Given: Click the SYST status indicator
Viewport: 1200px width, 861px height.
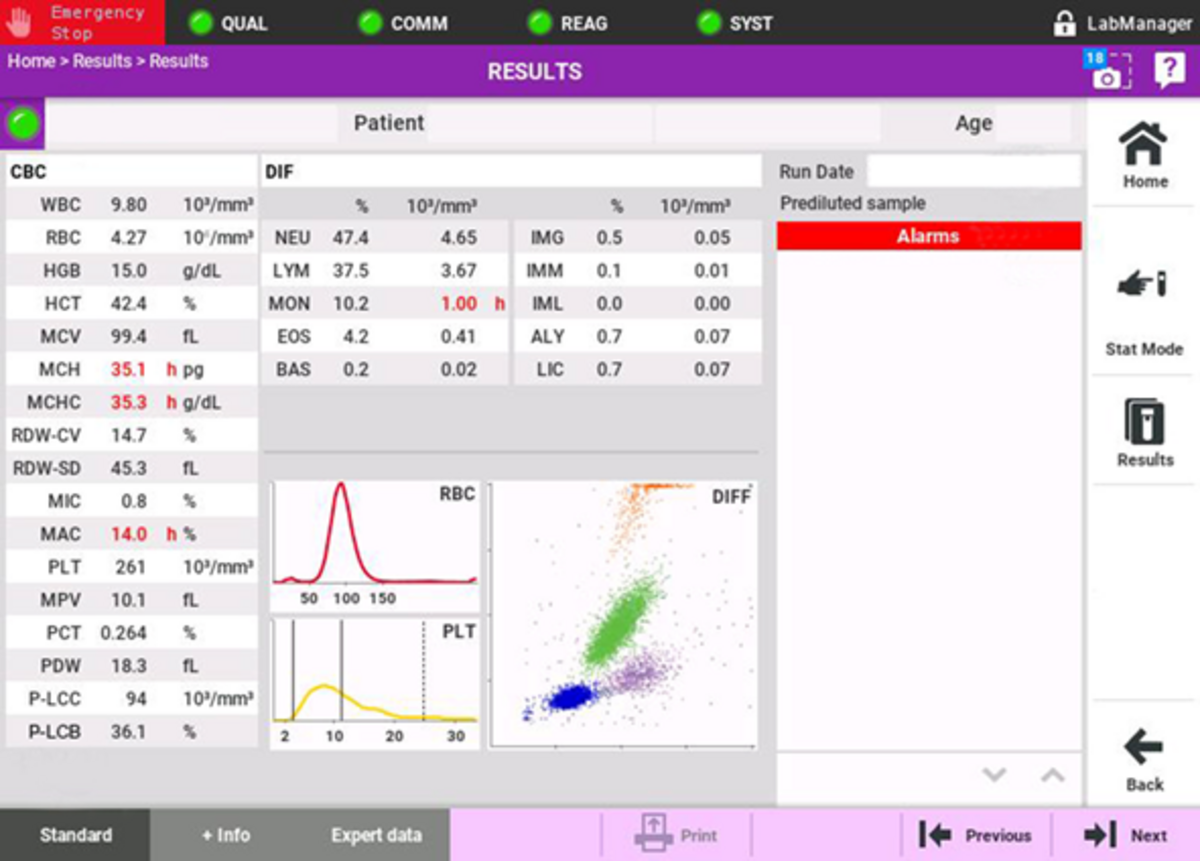Looking at the screenshot, I should [705, 23].
